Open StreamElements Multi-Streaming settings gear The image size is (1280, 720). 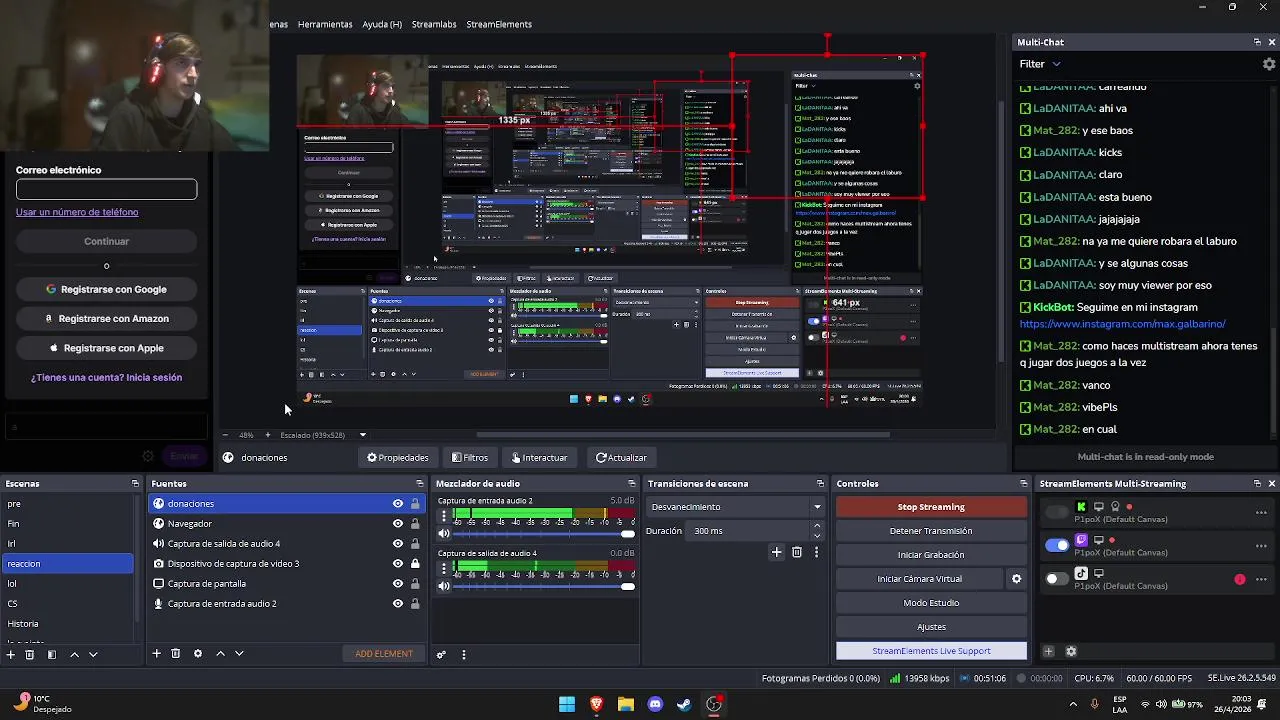1071,651
